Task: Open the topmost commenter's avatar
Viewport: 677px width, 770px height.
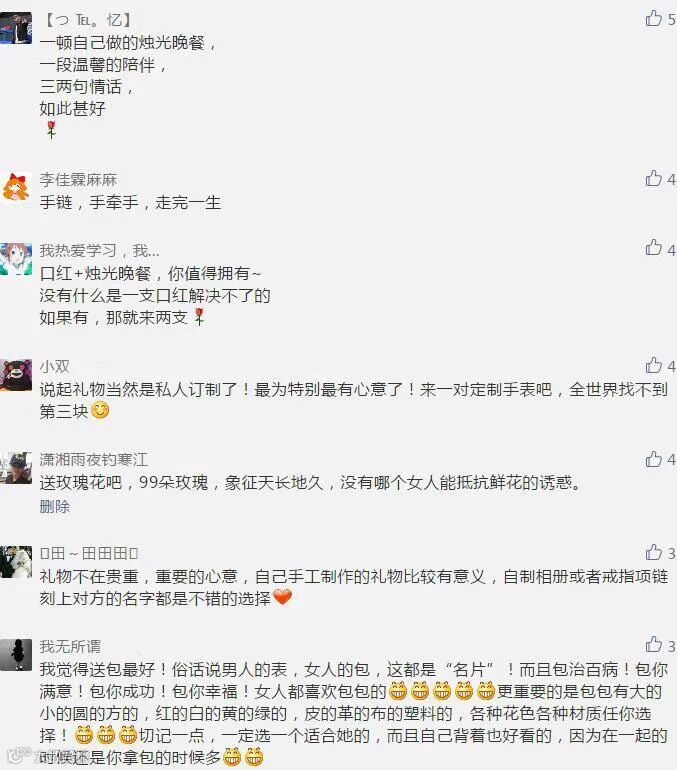Action: click(x=16, y=28)
